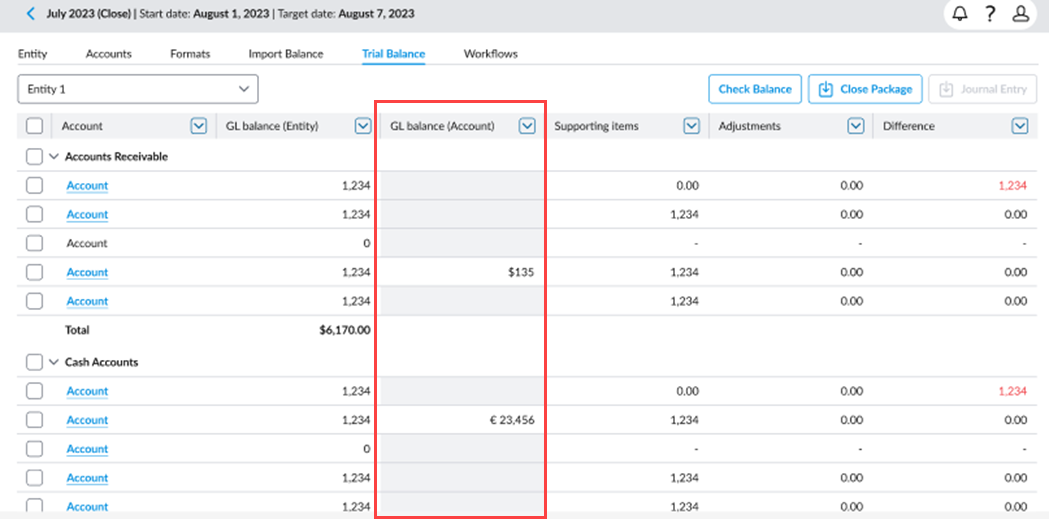Open the Entity 1 dropdown

point(138,89)
